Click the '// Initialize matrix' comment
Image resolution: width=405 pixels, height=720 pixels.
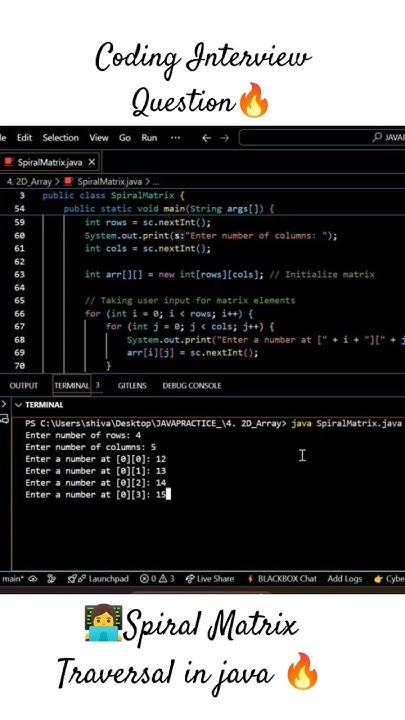click(322, 275)
